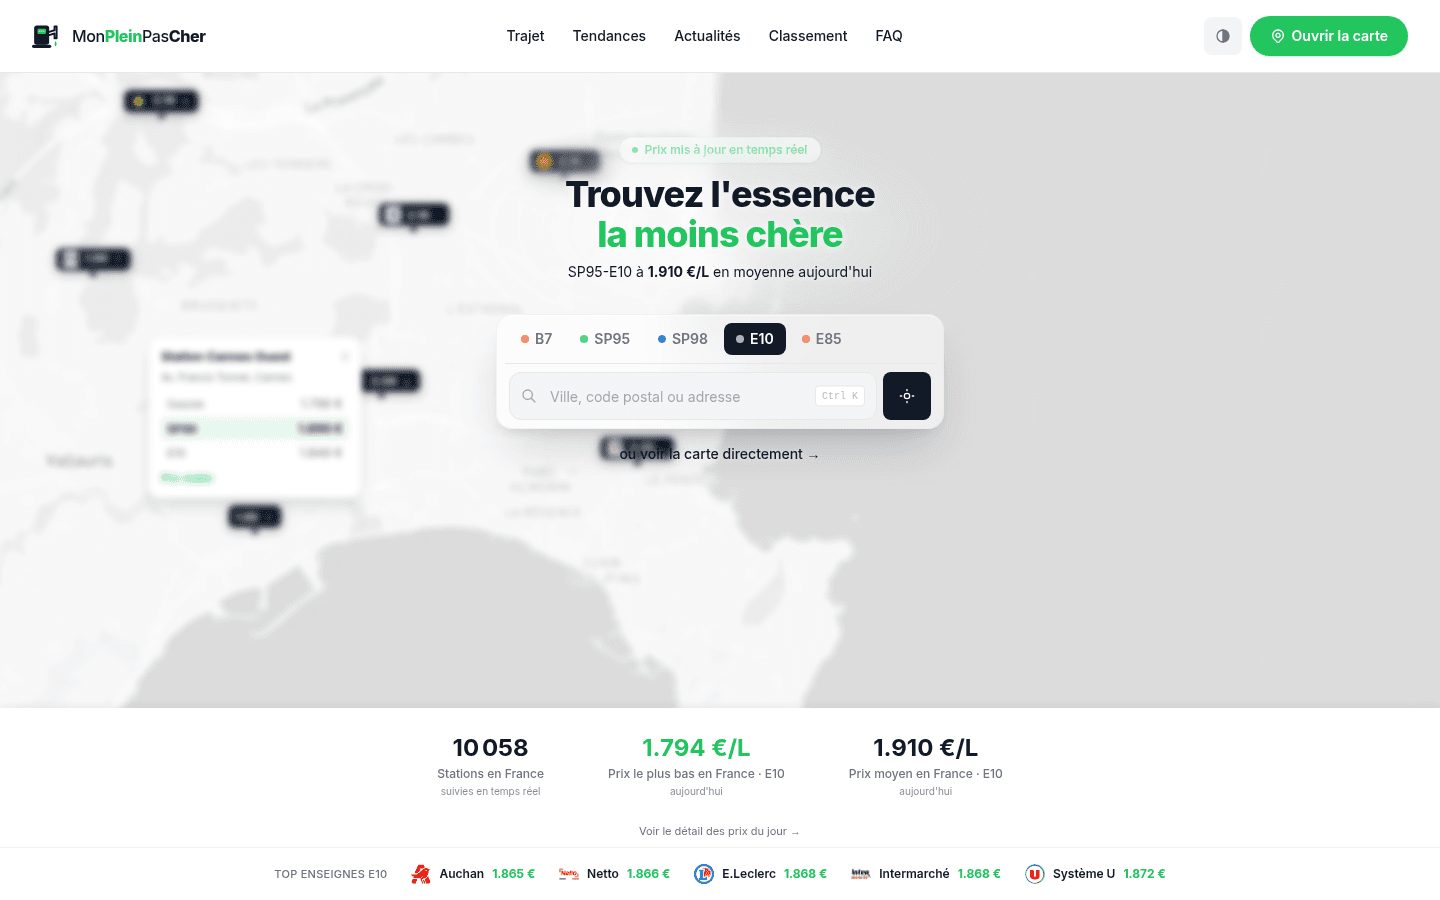
Task: Click the Netto price 1.866 €
Action: point(648,874)
